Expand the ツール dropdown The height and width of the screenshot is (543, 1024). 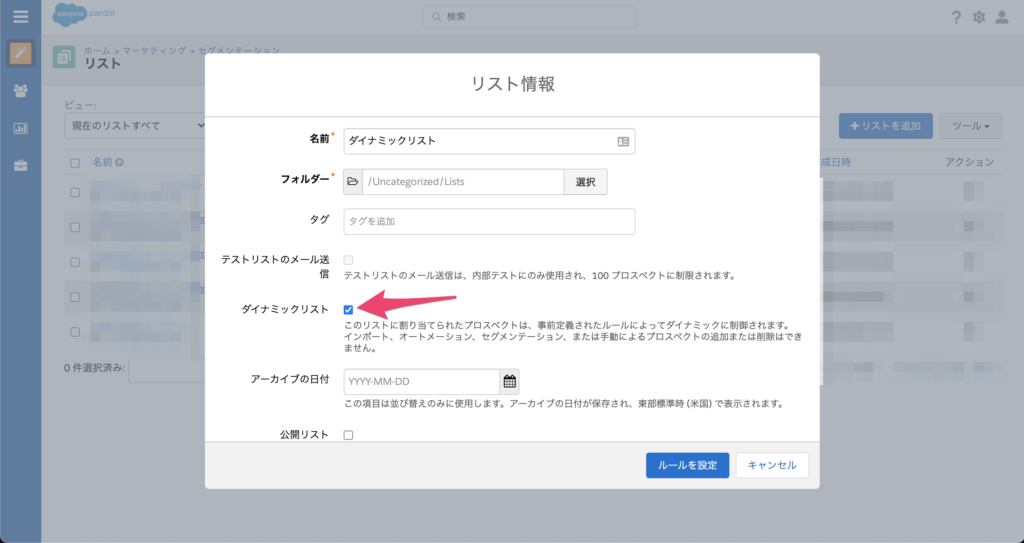pos(971,126)
